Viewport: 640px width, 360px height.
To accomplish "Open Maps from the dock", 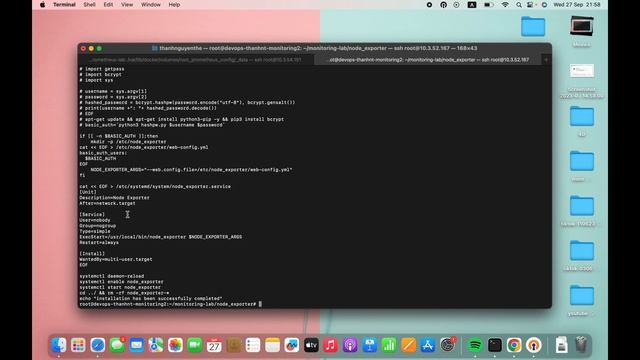I will pos(156,345).
